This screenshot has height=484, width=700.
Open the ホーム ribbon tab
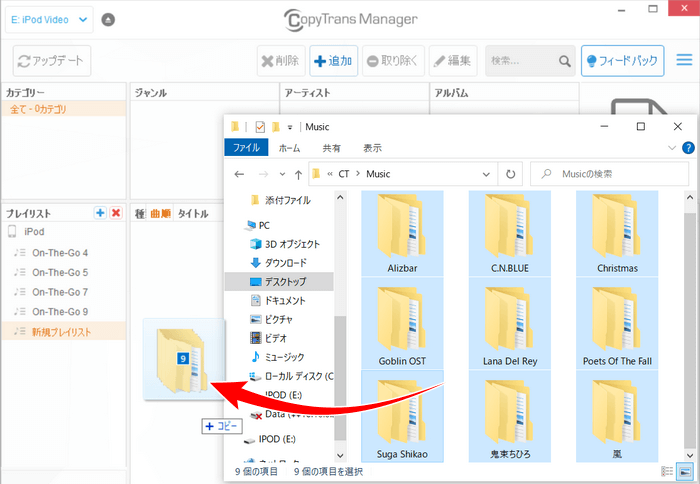click(x=289, y=148)
